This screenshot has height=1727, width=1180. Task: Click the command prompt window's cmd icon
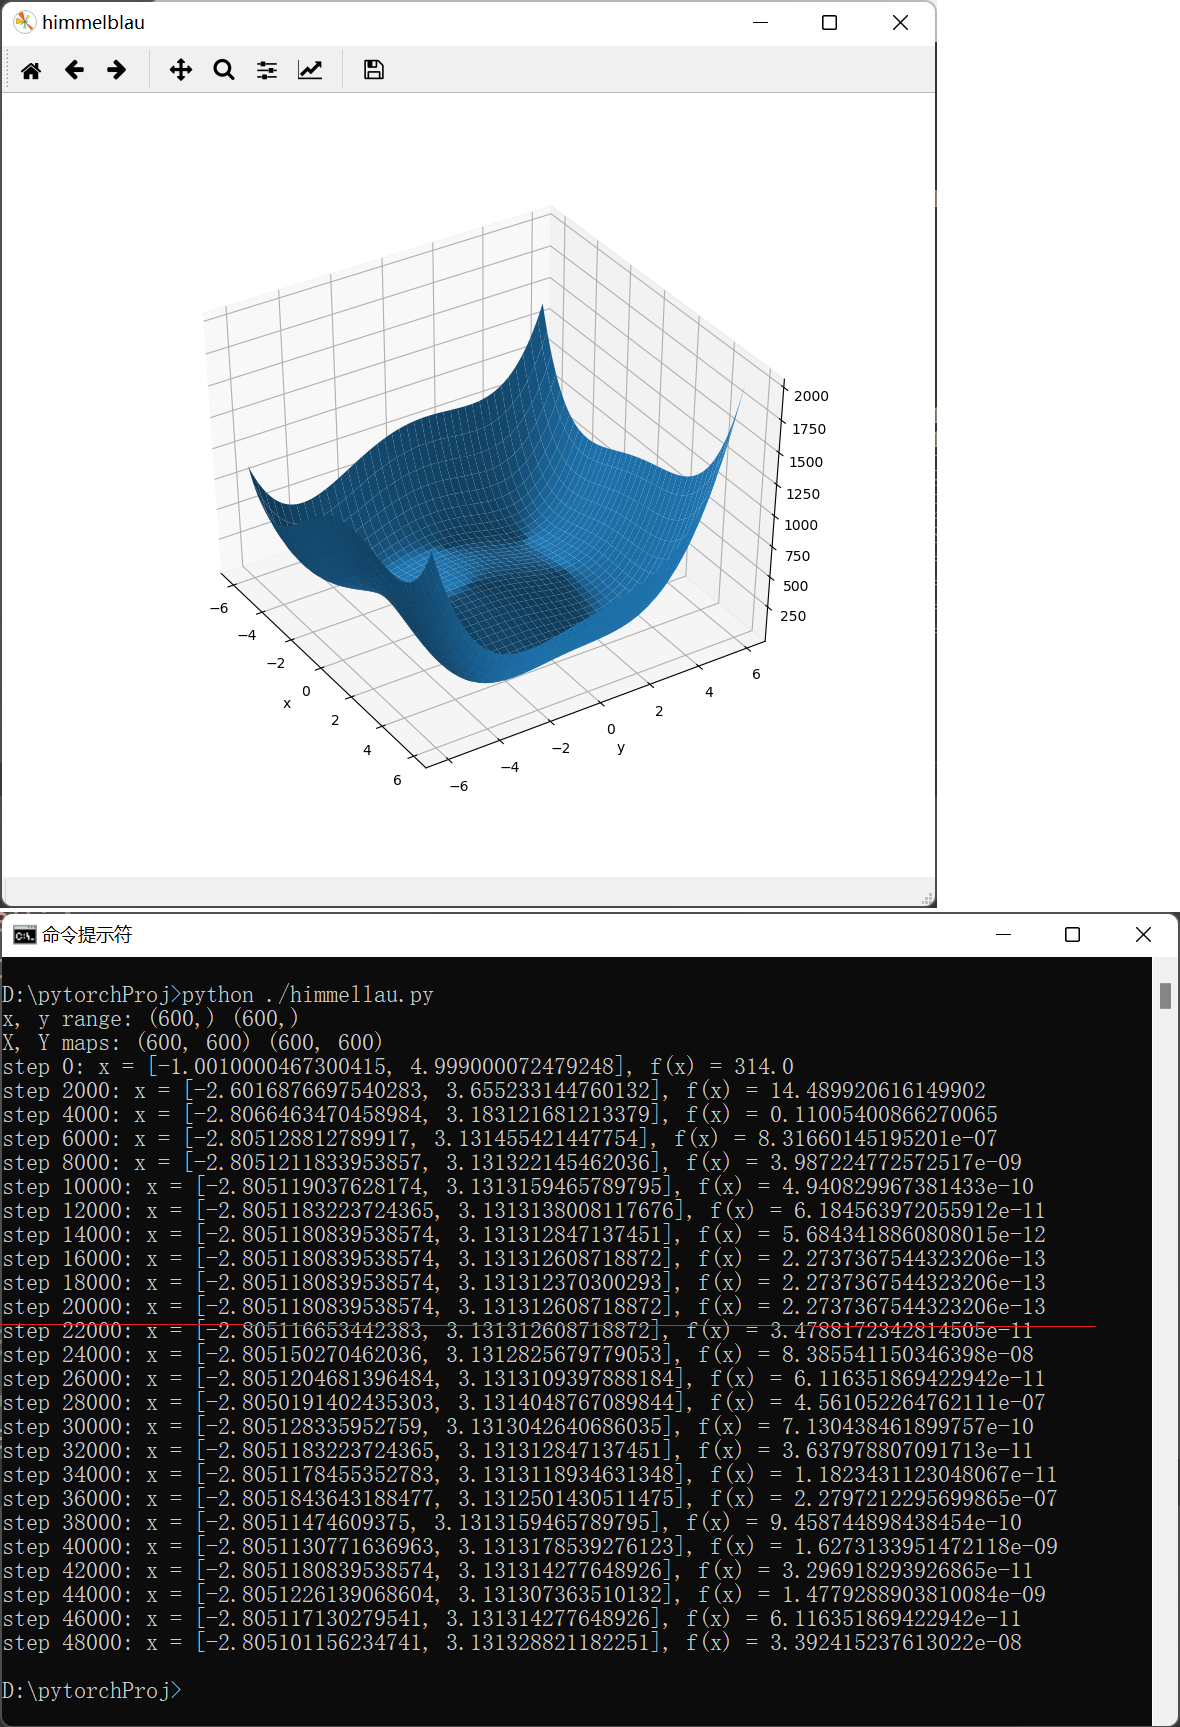click(24, 935)
